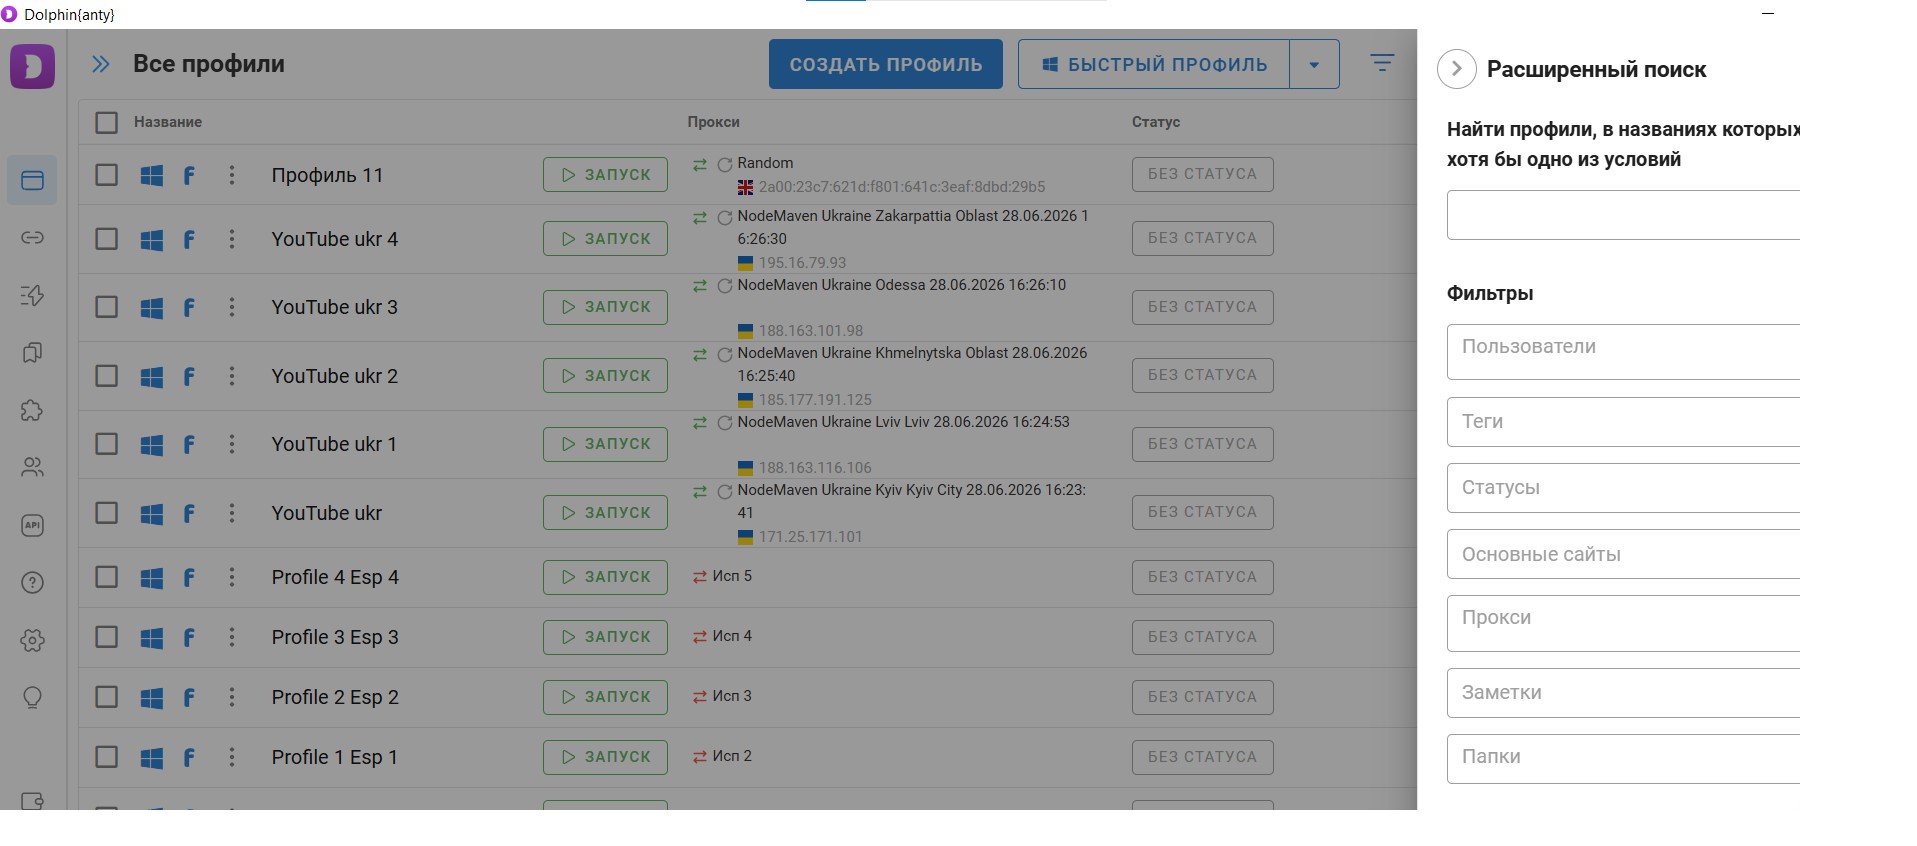The width and height of the screenshot is (1917, 846).
Task: Open the browser profiles sidebar section
Action: pyautogui.click(x=32, y=180)
